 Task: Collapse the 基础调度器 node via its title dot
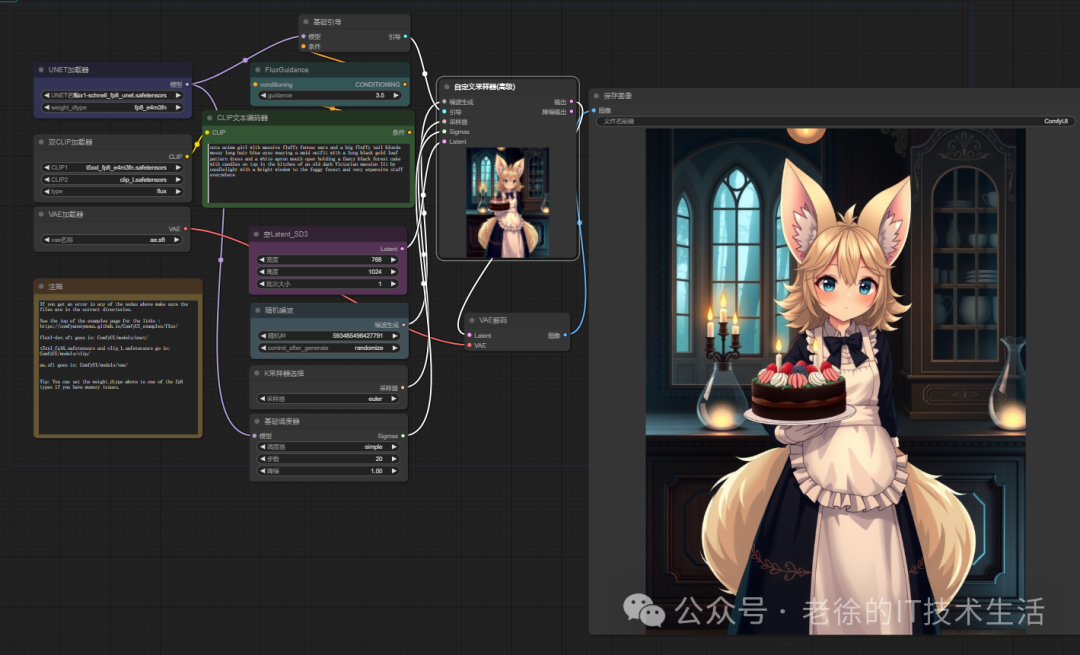click(x=257, y=422)
